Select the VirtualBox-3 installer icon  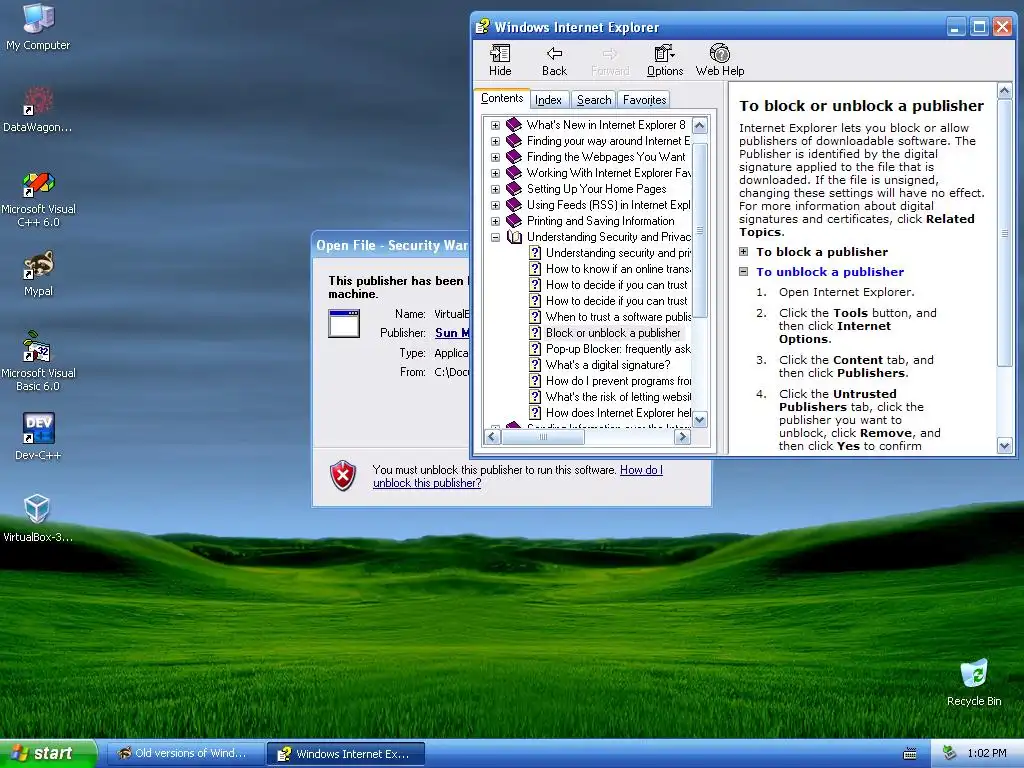click(x=38, y=519)
